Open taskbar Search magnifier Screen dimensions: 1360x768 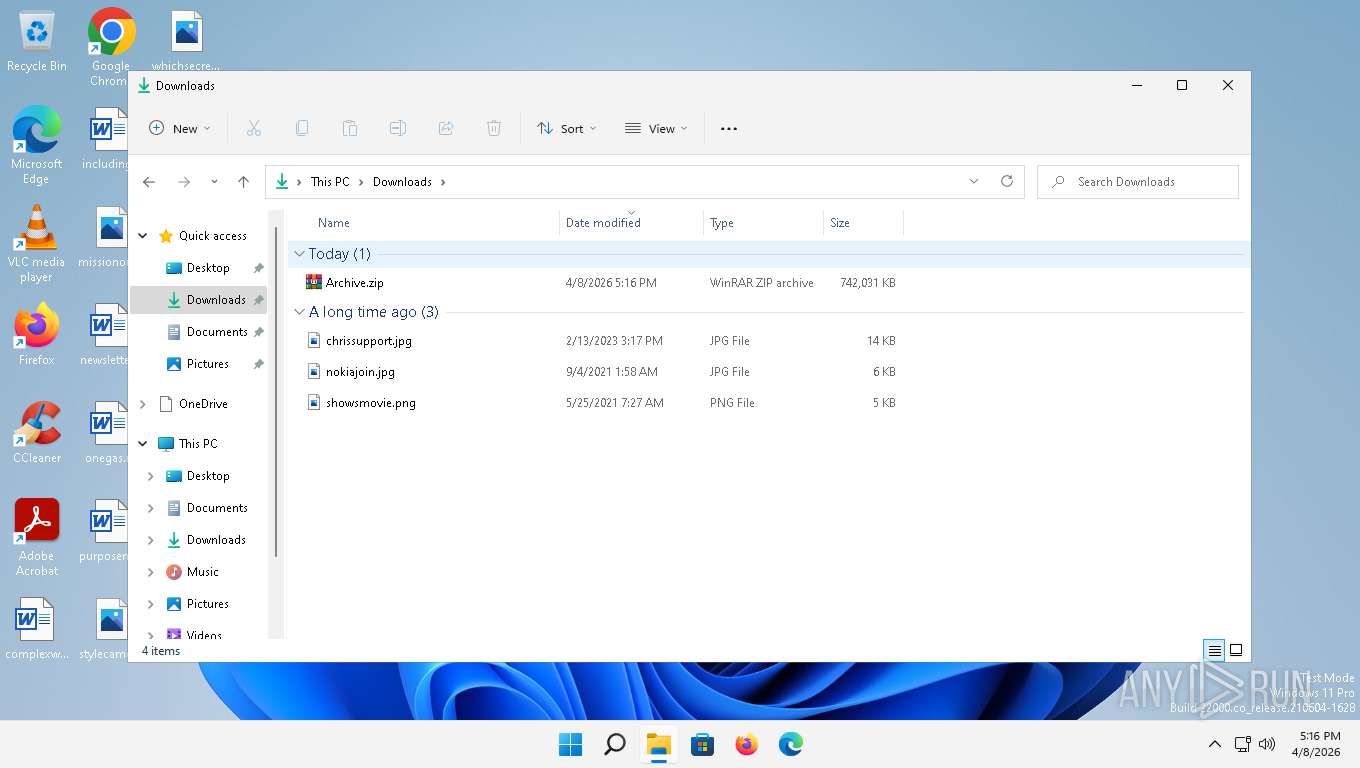click(614, 744)
